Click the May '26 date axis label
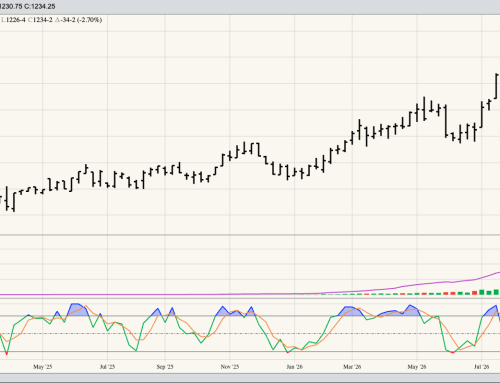 click(417, 367)
